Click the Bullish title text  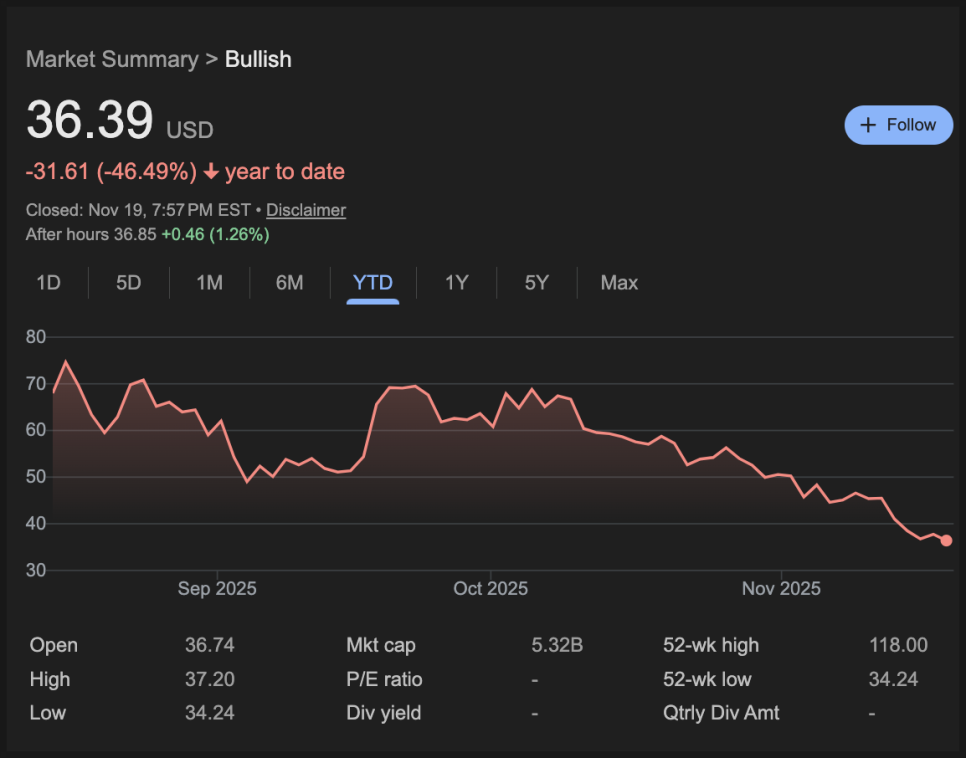coord(258,59)
